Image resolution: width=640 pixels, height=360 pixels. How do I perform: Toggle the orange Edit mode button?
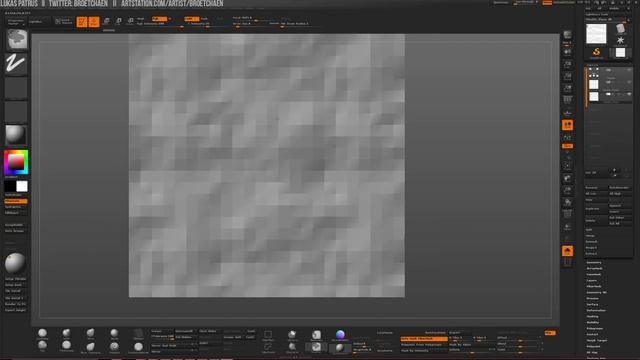point(82,22)
